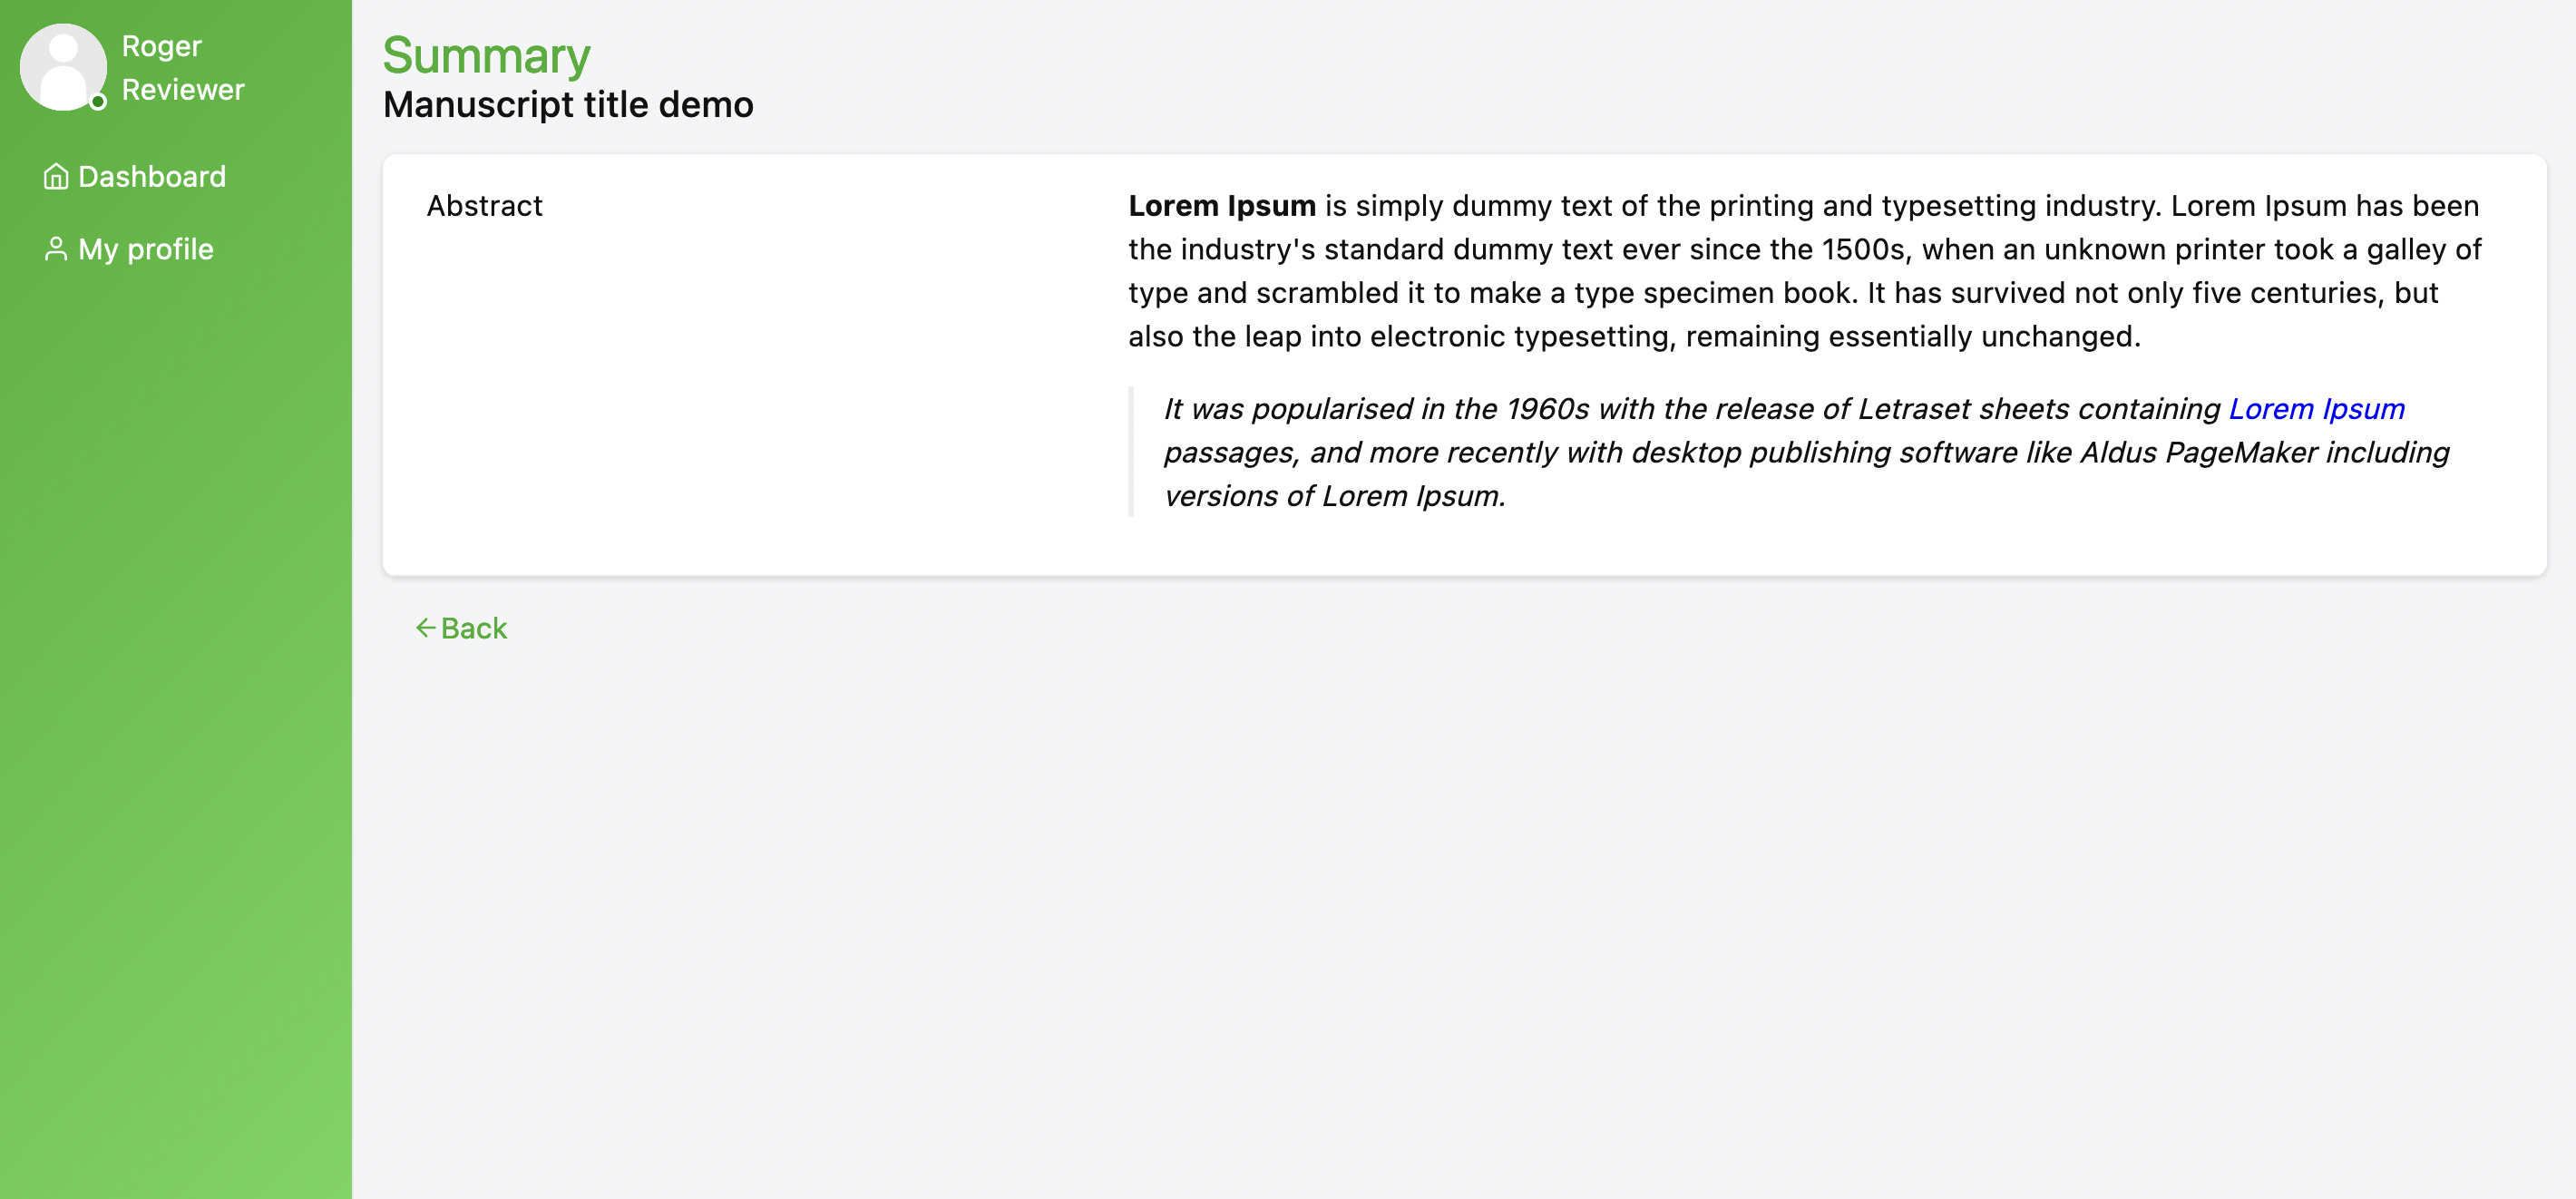Click the Back arrow icon

coord(425,628)
